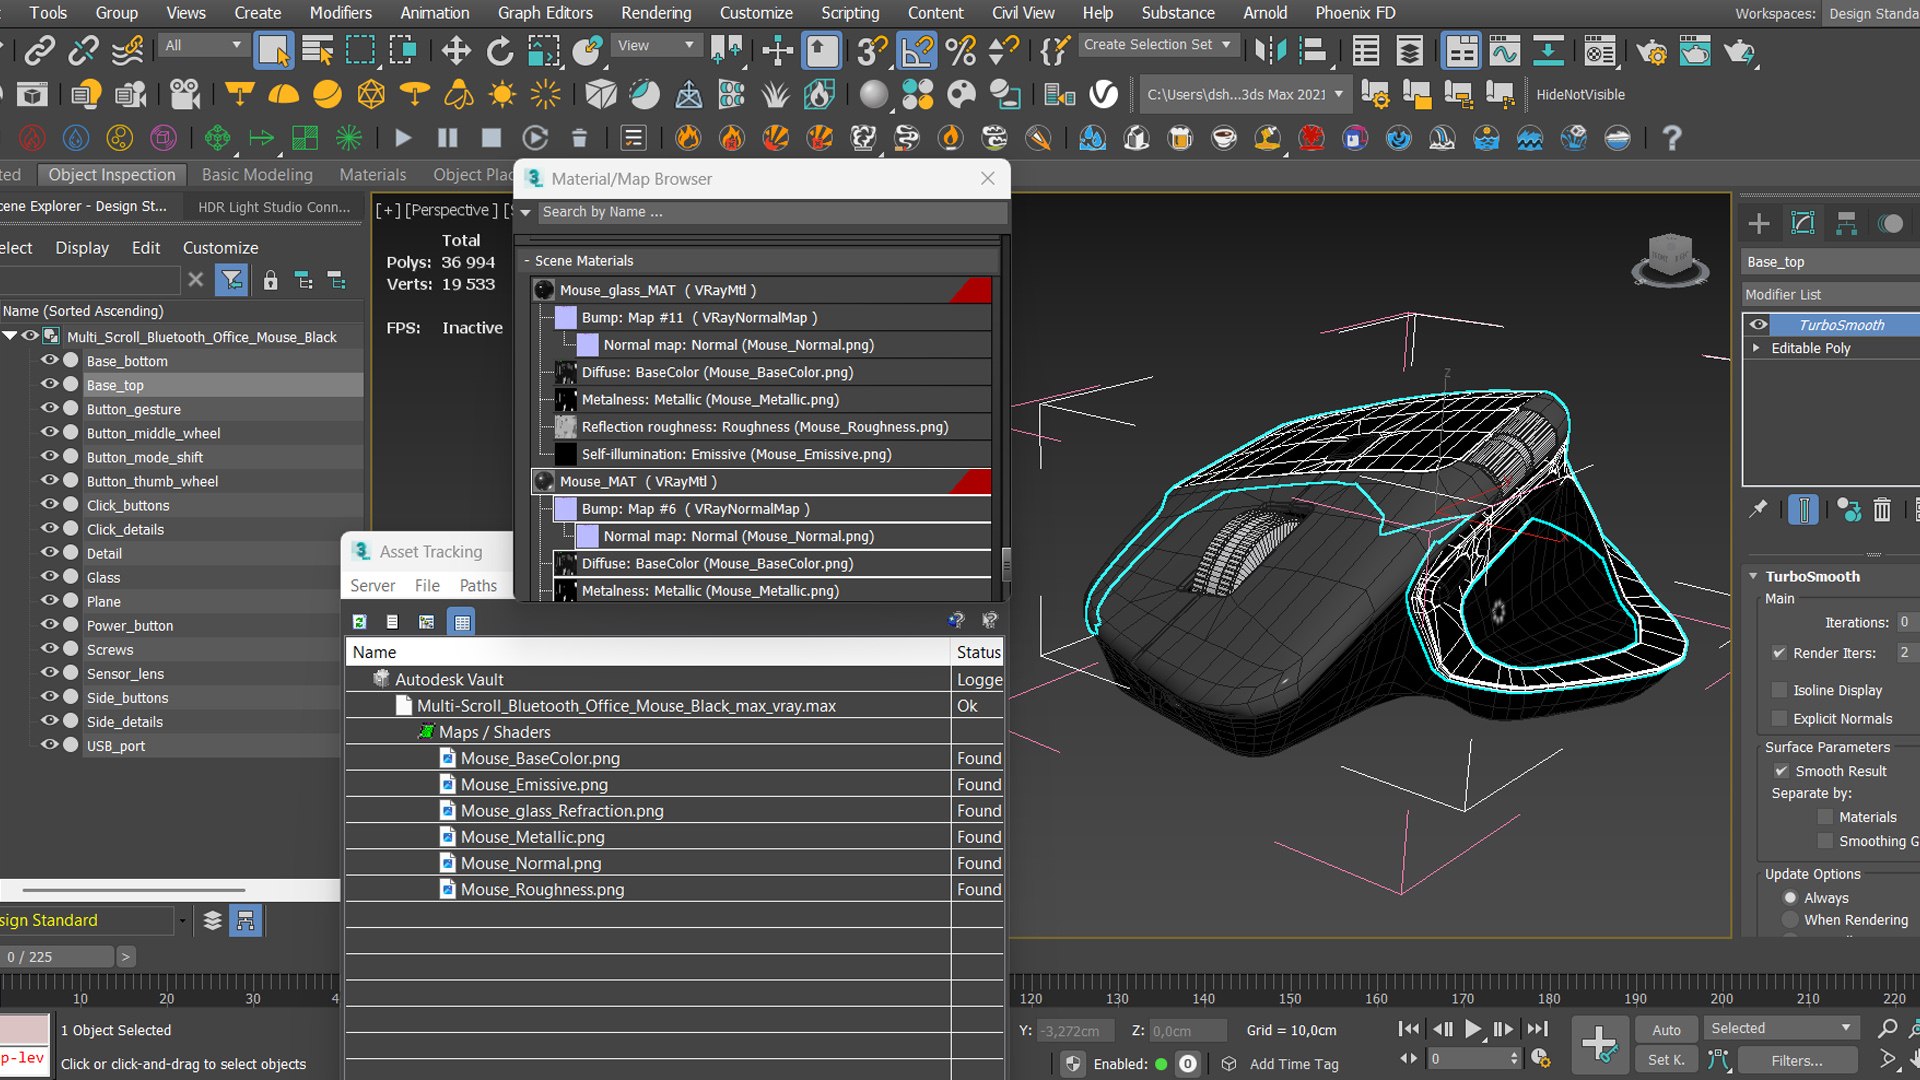Image resolution: width=1920 pixels, height=1080 pixels.
Task: Toggle the Angle Snap icon
Action: tap(917, 50)
